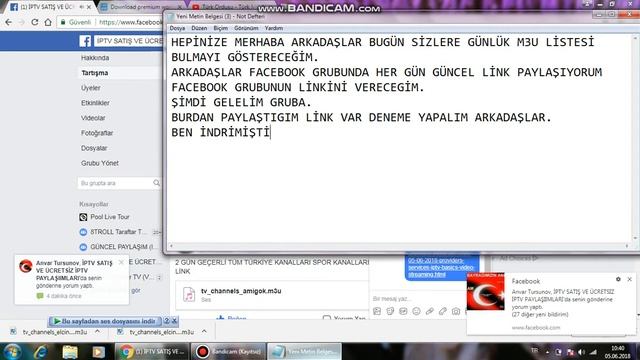Open the Biçim menu in Notepad
640x360 pixels.
(x=220, y=28)
